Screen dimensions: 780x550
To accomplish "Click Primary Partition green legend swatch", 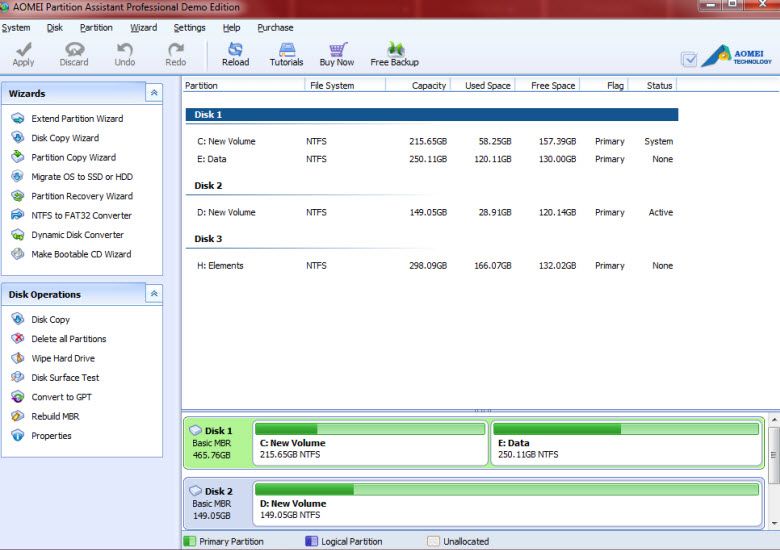I will tap(190, 541).
